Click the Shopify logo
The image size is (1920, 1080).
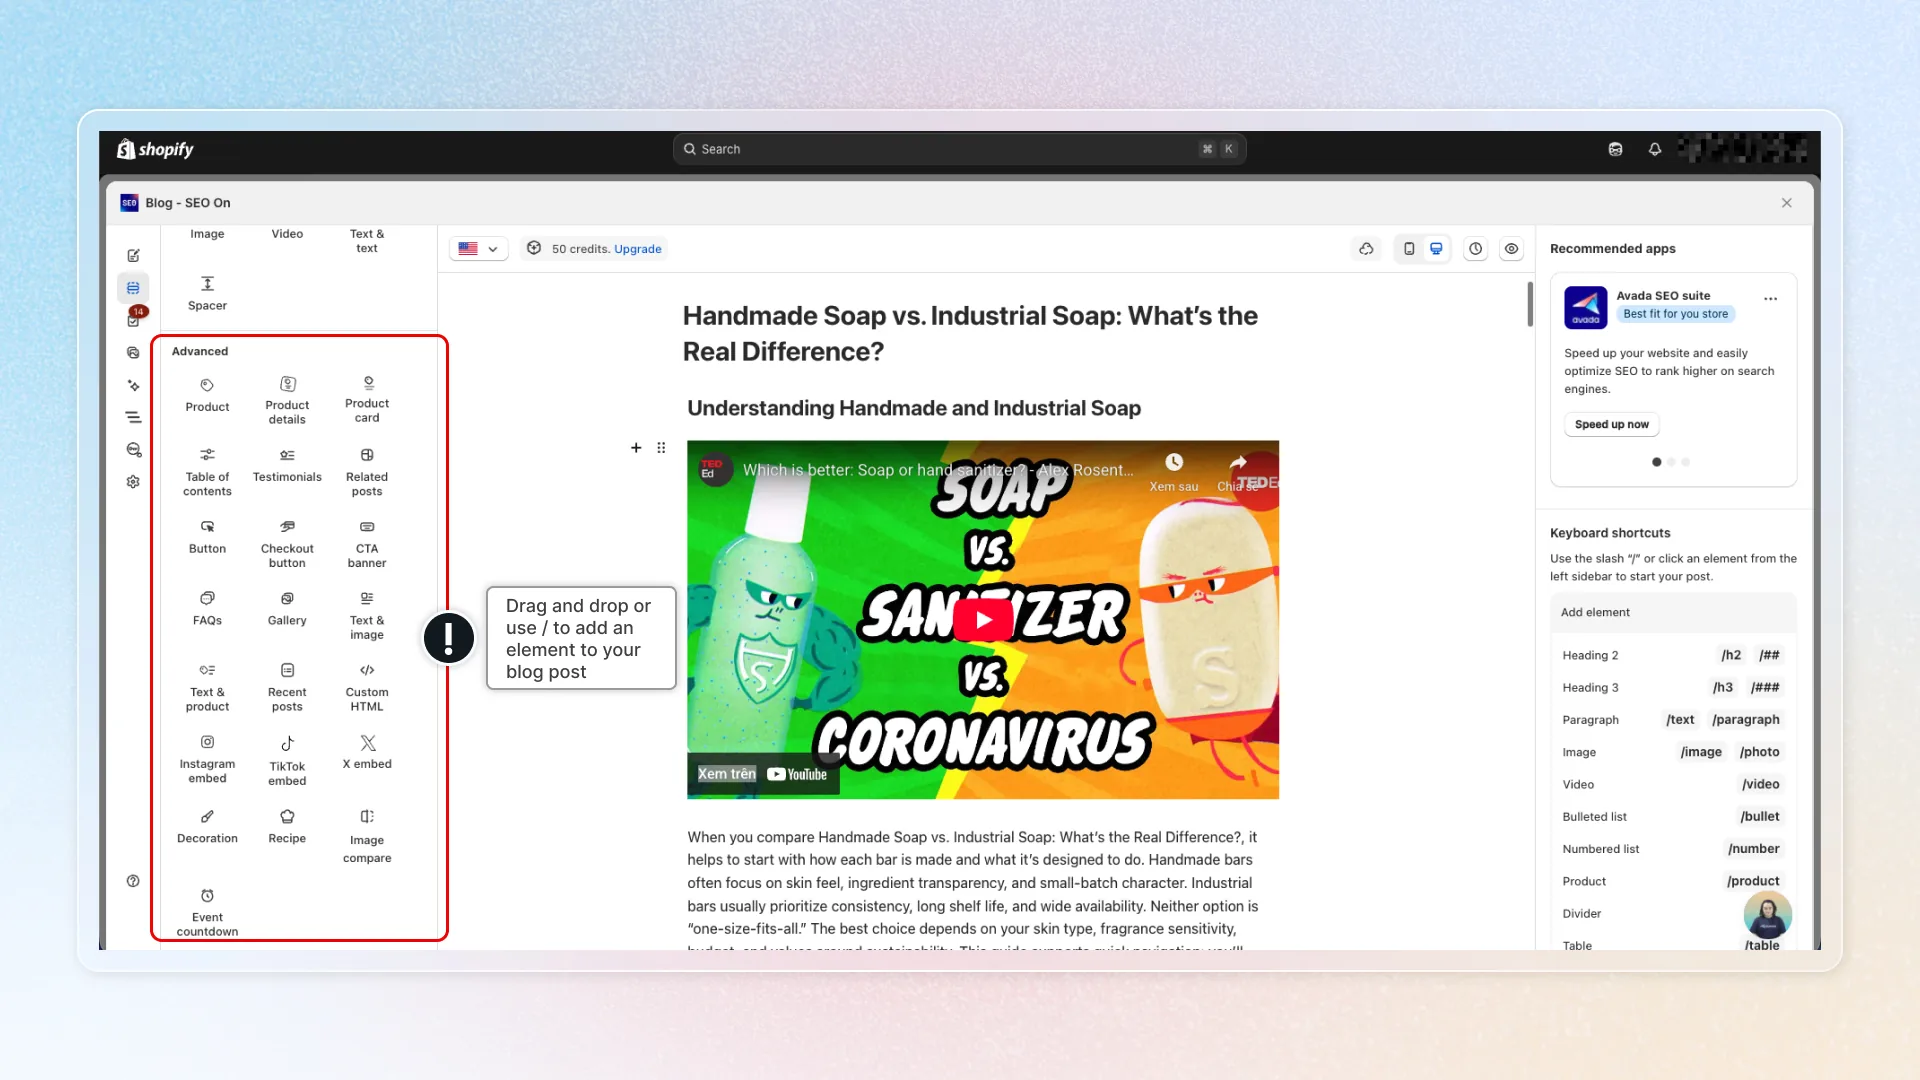point(155,149)
